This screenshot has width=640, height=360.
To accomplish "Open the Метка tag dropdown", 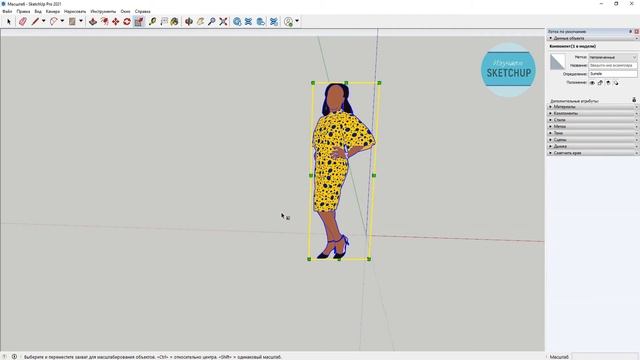I will pyautogui.click(x=613, y=58).
